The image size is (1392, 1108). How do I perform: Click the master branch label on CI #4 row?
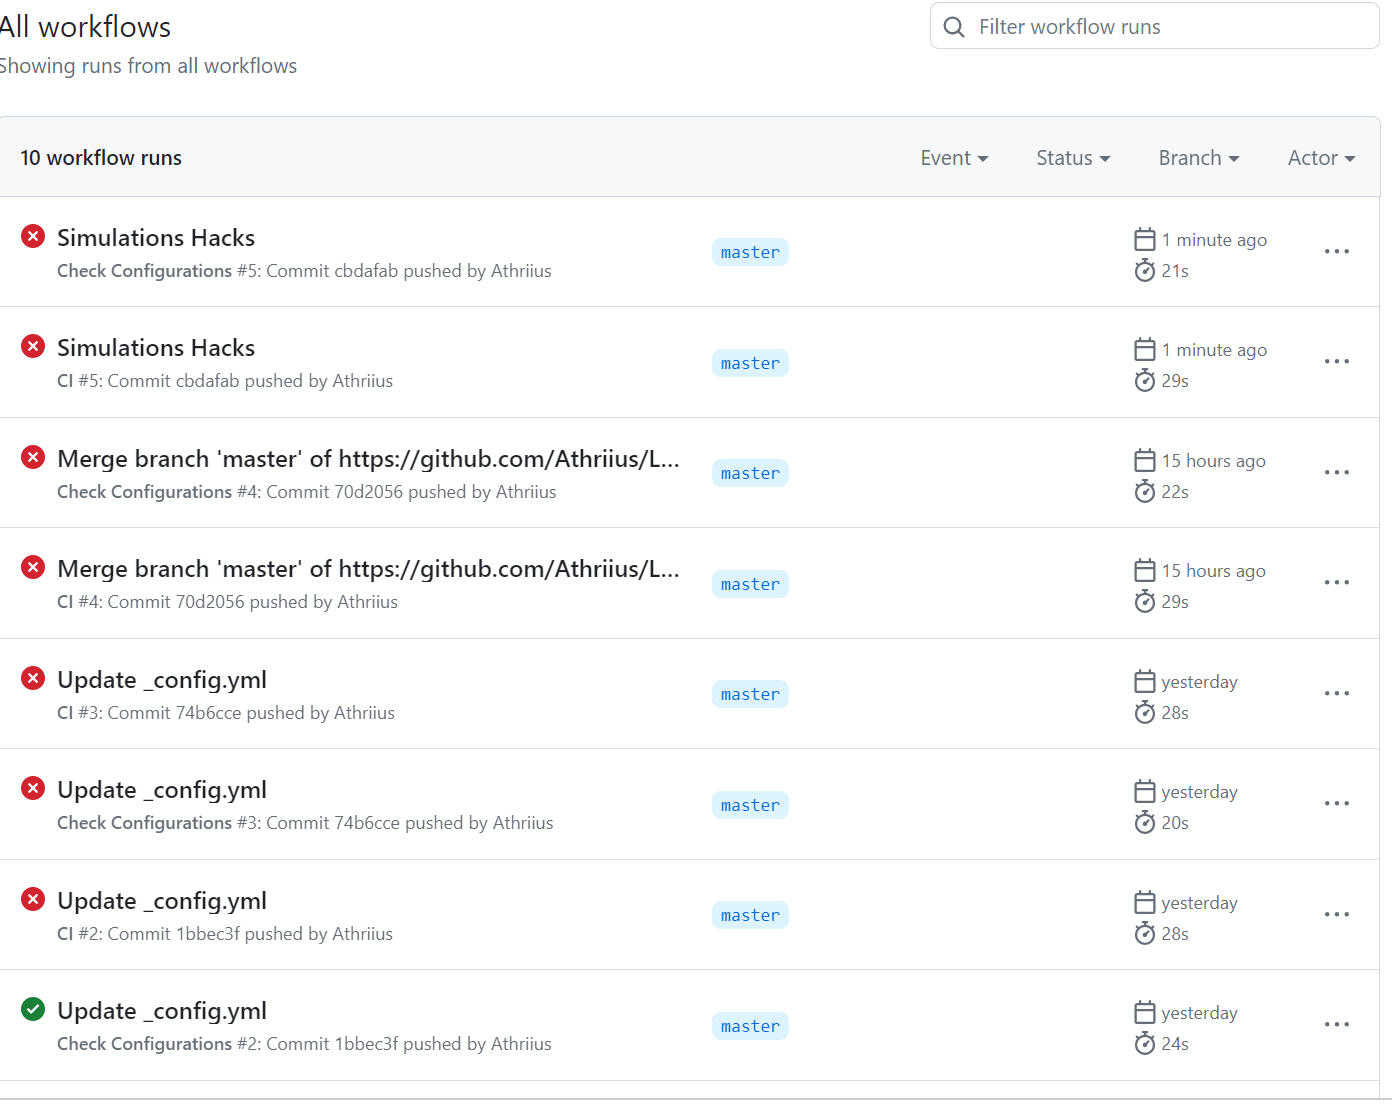750,584
